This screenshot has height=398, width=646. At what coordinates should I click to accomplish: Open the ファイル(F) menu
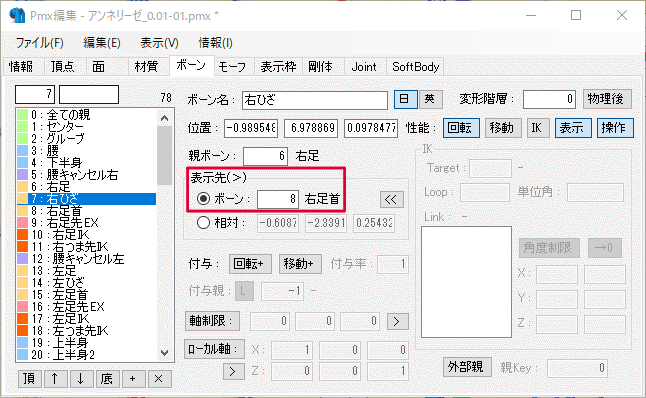pyautogui.click(x=40, y=43)
